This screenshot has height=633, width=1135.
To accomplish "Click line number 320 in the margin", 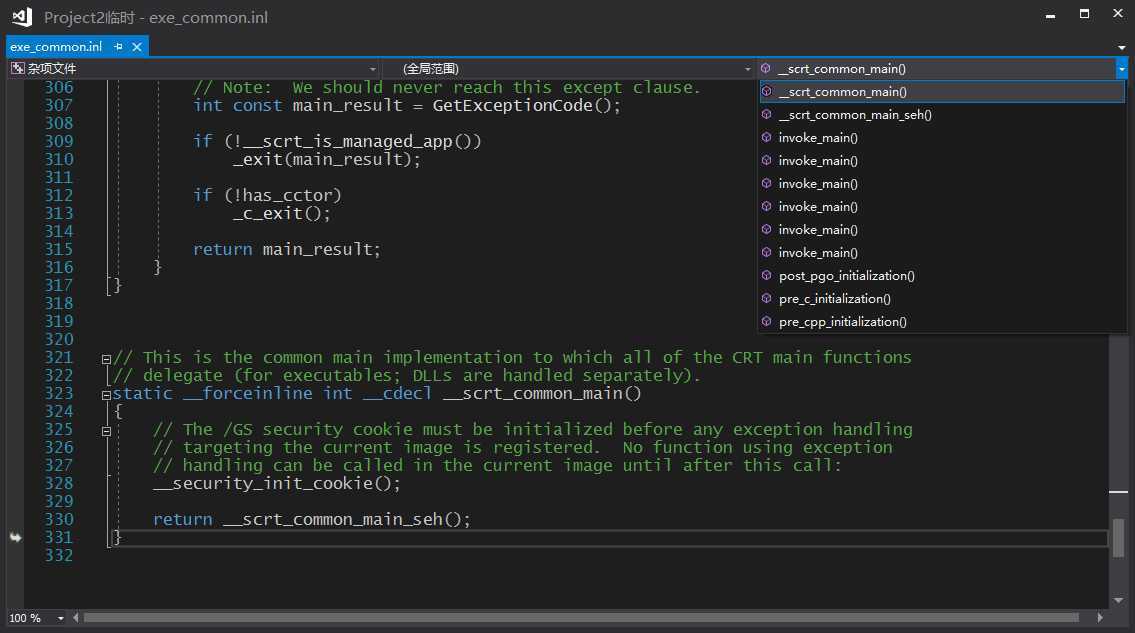I will pos(59,340).
